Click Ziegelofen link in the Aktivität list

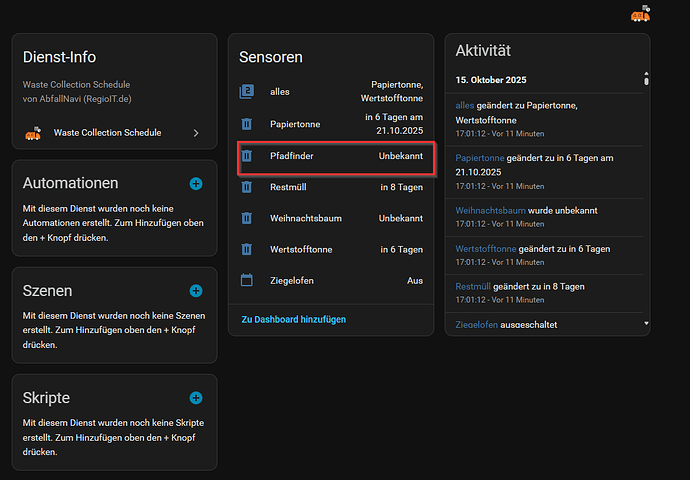476,325
